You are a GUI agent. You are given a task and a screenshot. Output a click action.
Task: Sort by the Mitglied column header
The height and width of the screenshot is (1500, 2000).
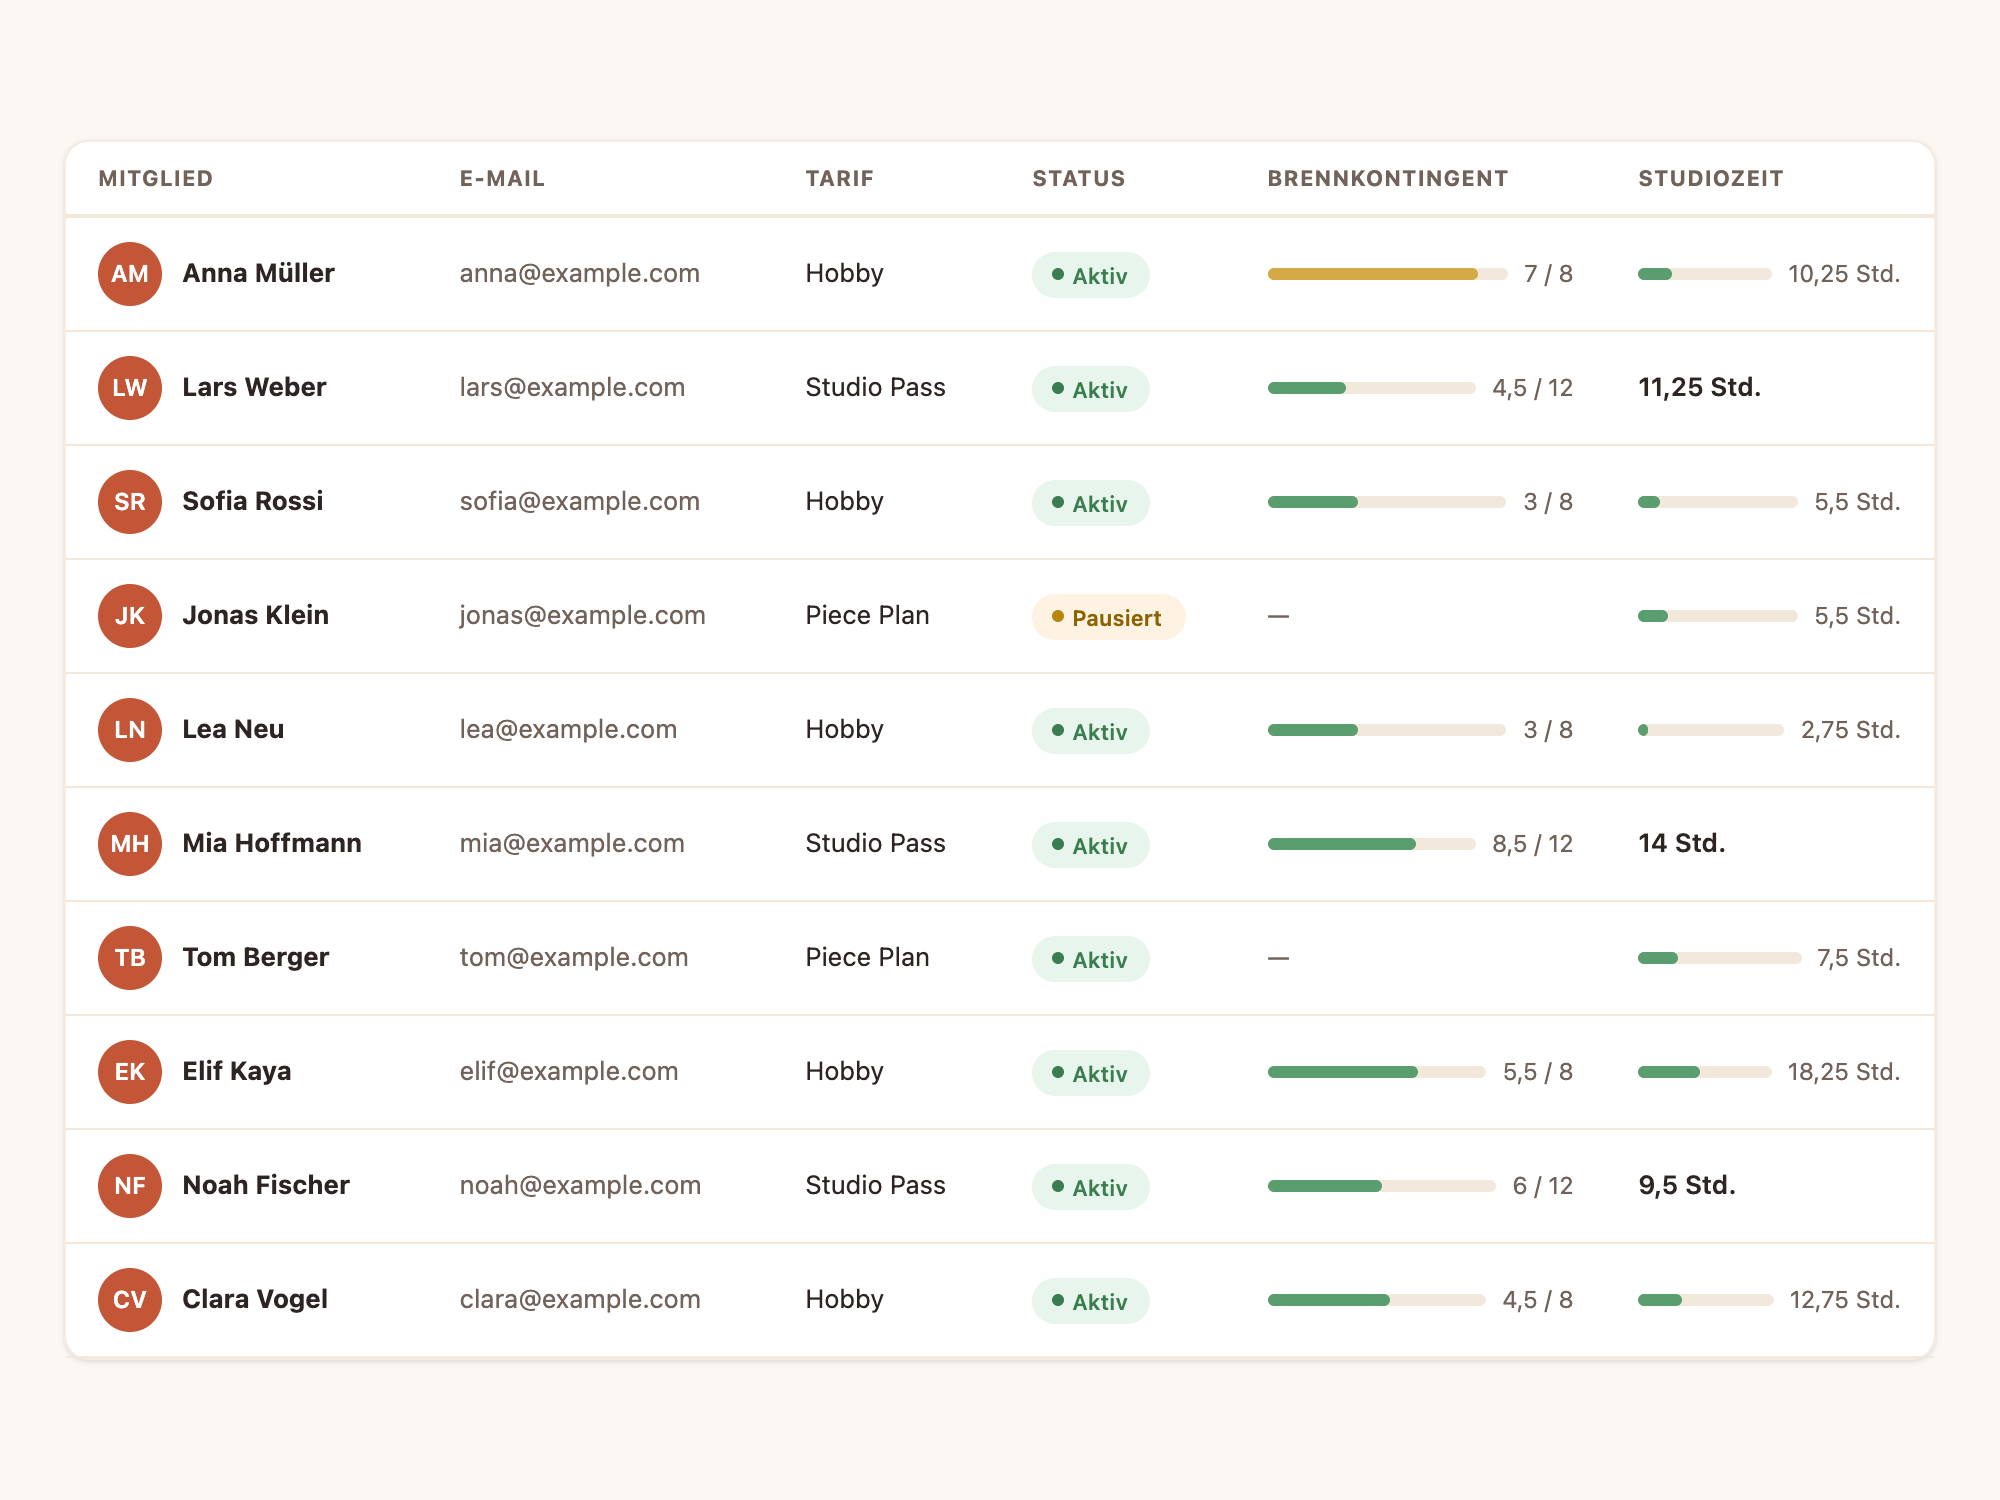pos(156,179)
